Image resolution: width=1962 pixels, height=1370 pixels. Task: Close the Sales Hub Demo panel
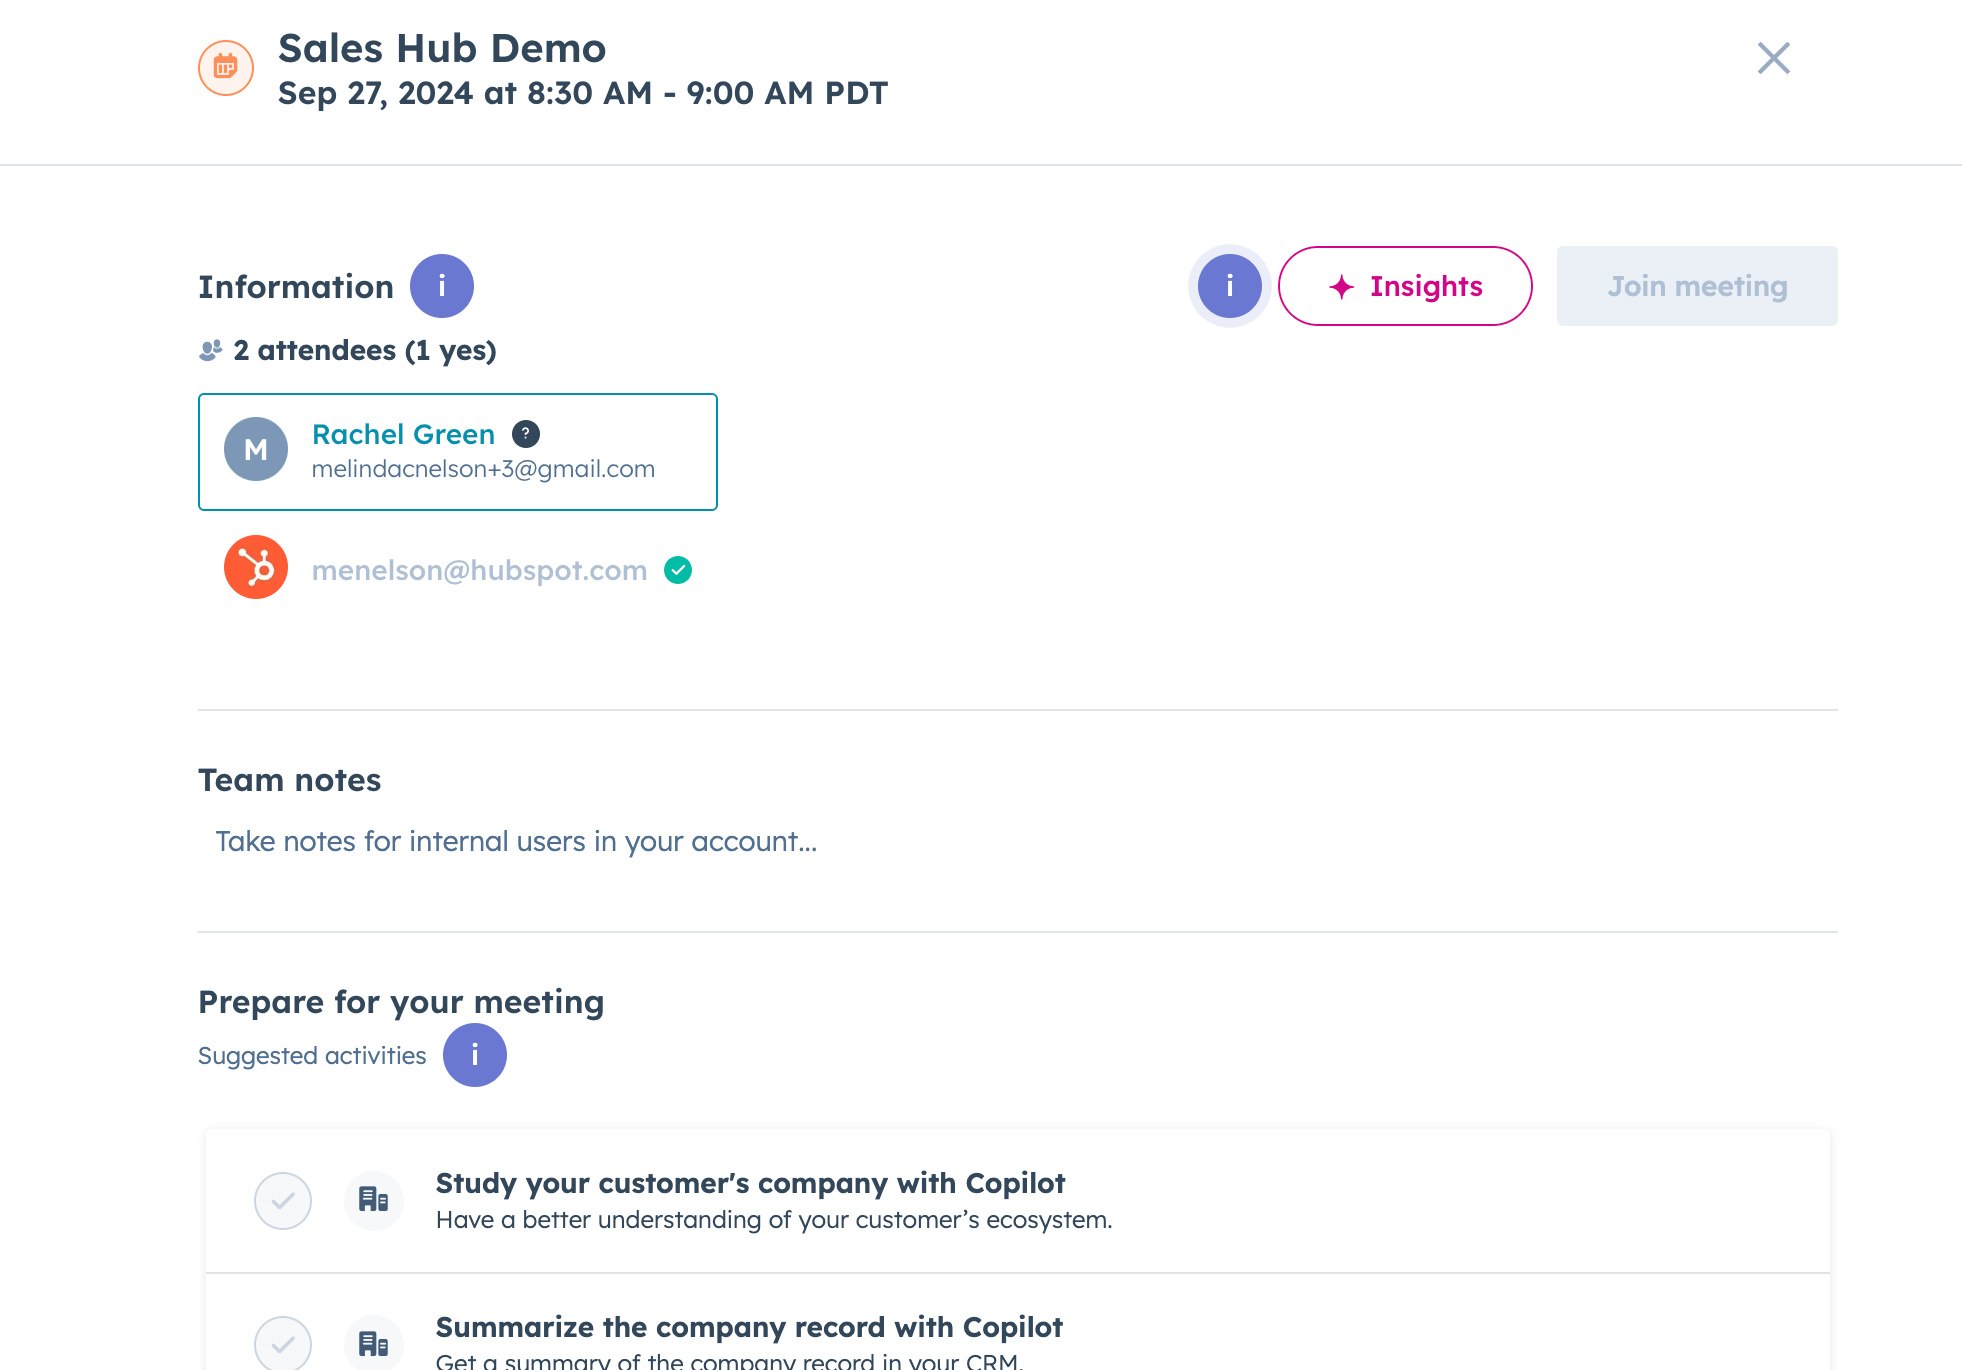1773,58
